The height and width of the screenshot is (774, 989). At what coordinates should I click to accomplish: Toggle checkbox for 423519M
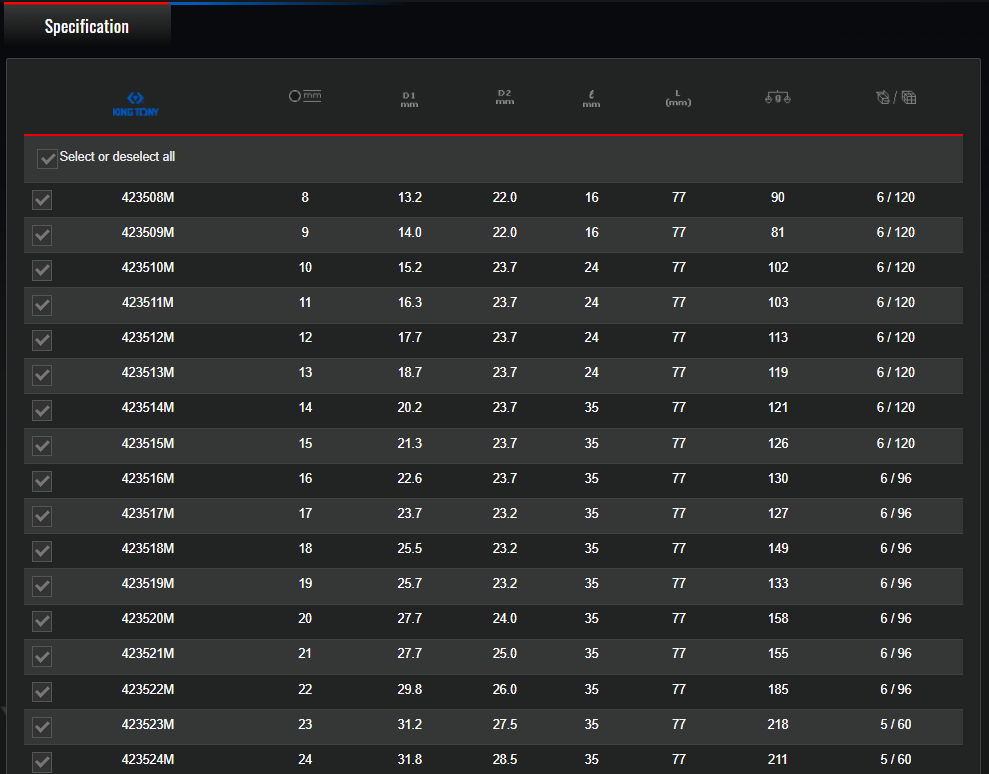(42, 586)
